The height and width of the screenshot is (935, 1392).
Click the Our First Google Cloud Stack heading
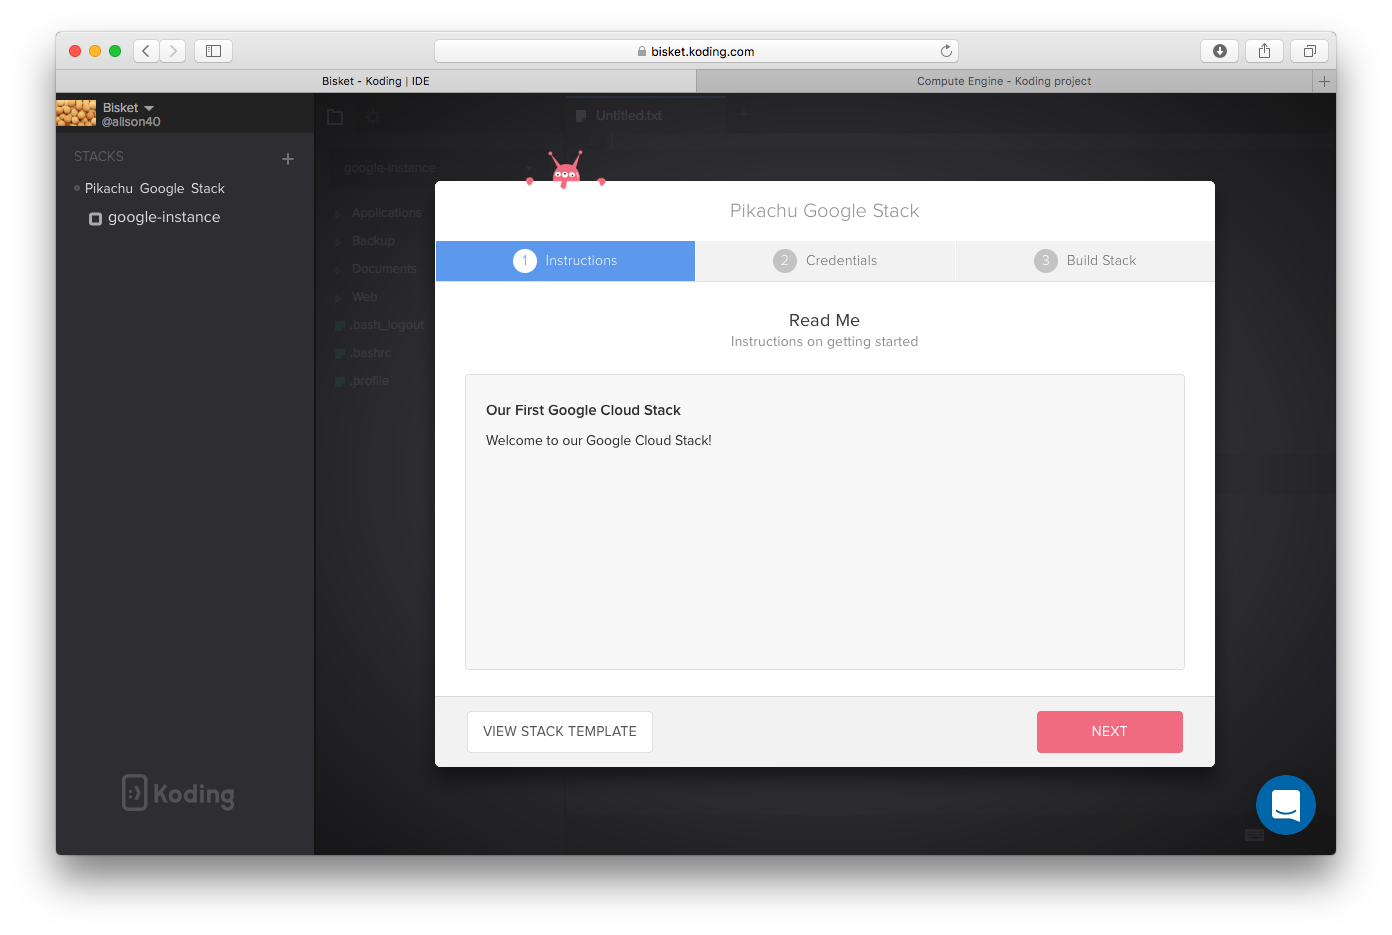(583, 410)
